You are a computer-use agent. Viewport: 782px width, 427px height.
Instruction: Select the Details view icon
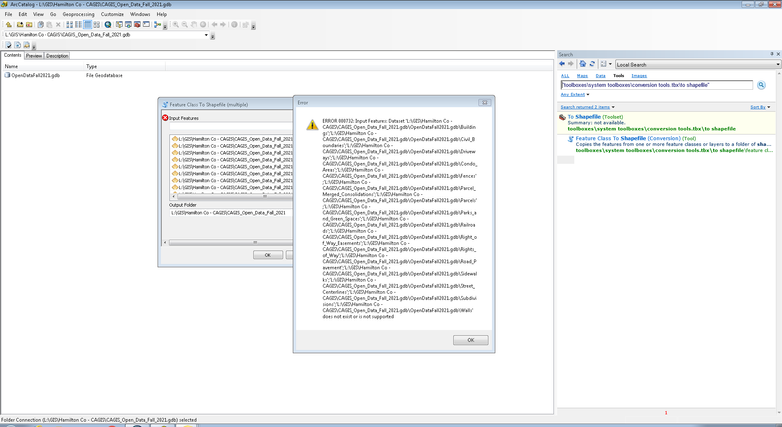(x=87, y=24)
